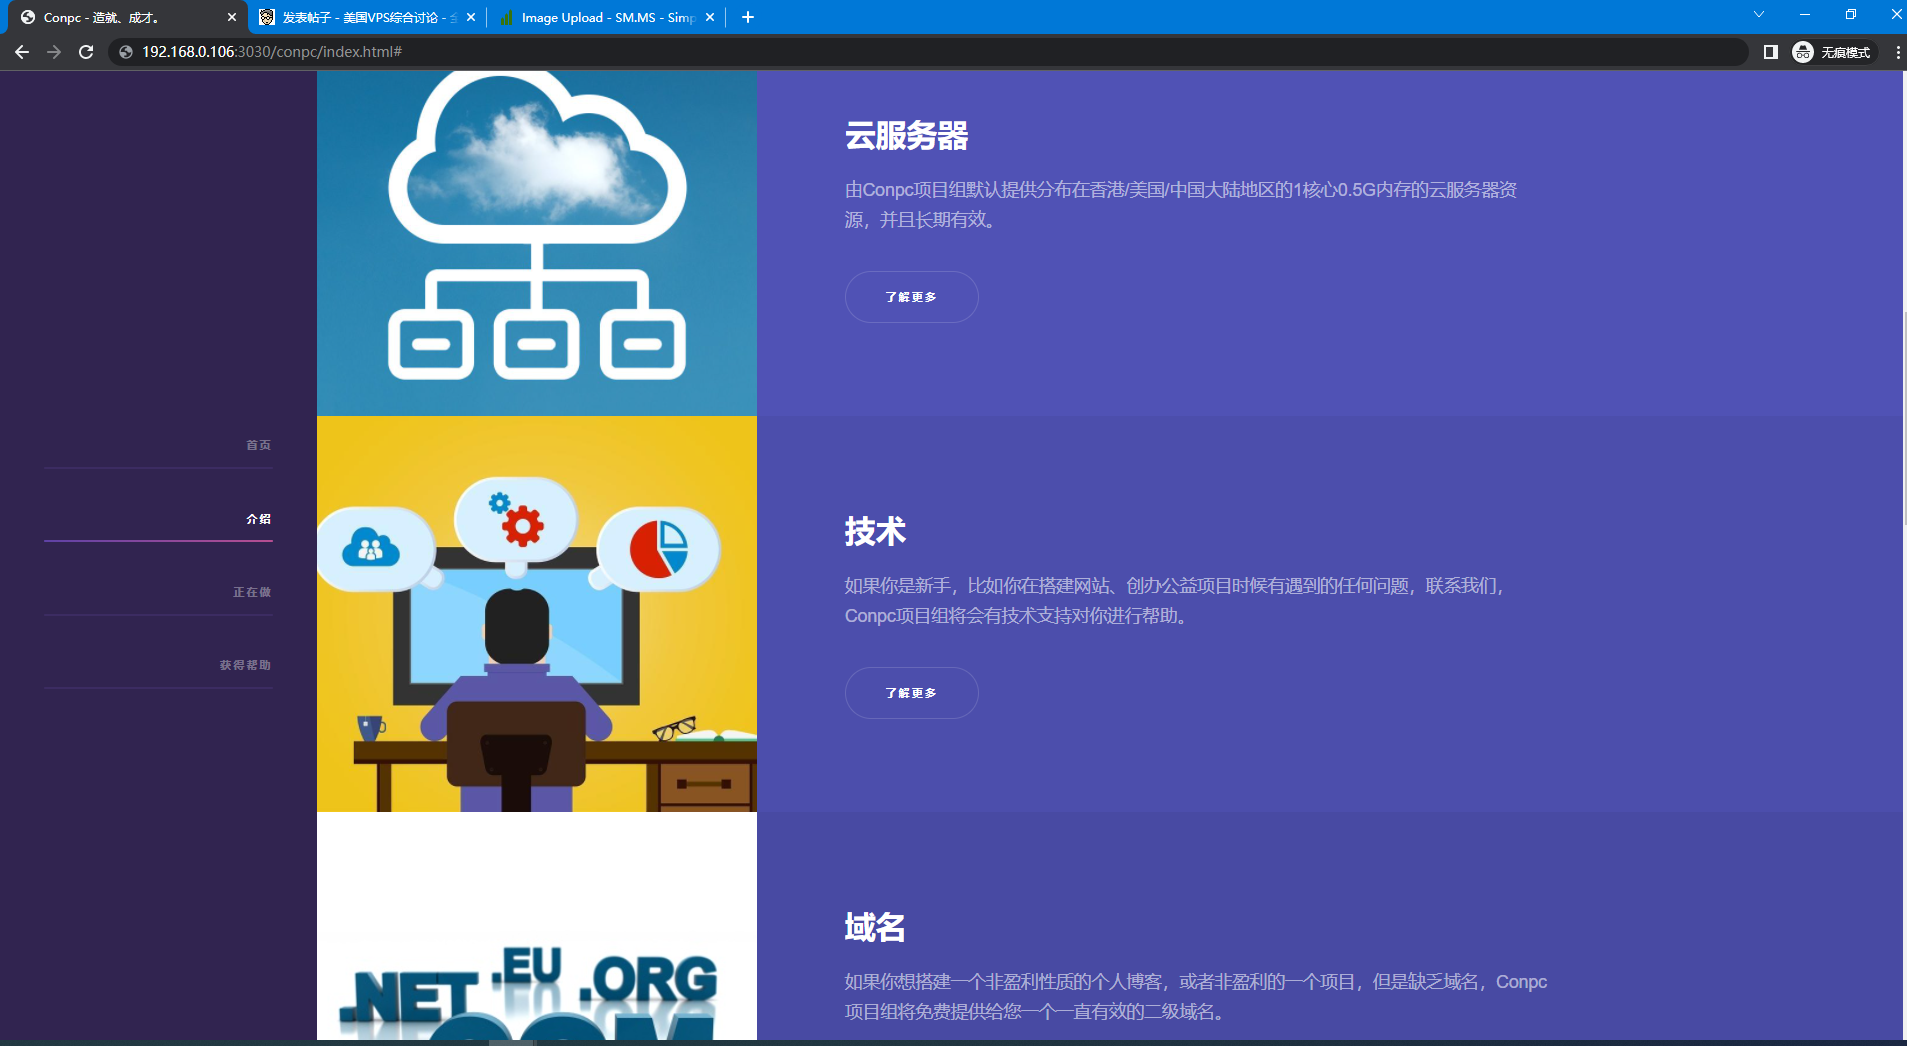This screenshot has width=1907, height=1046.
Task: Switch to the Conpc tab
Action: click(128, 17)
